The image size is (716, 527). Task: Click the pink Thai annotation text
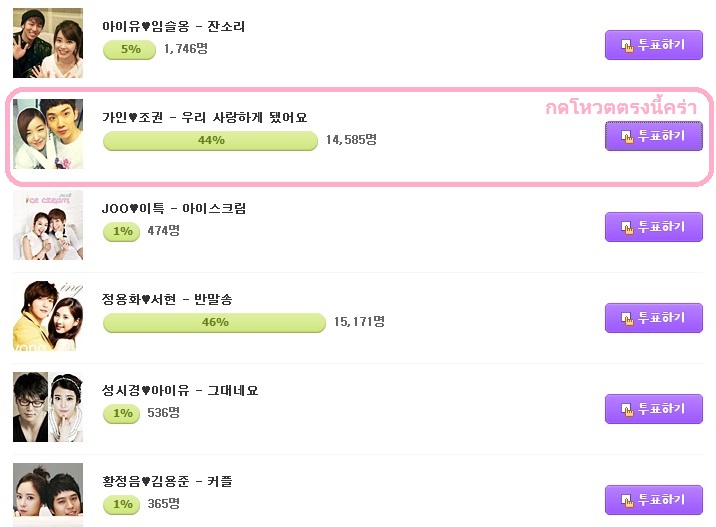point(621,107)
